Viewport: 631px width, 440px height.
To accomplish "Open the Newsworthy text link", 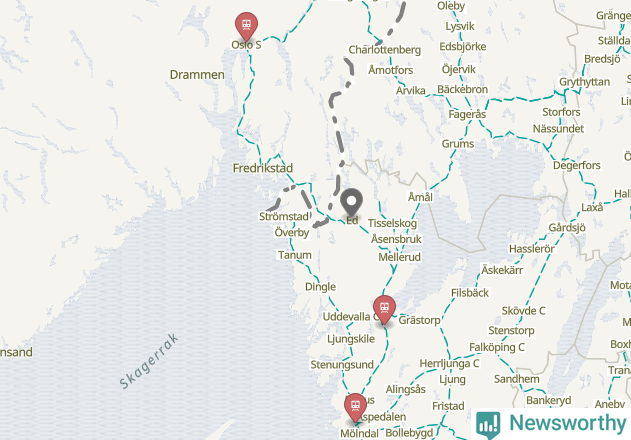I will click(x=567, y=423).
